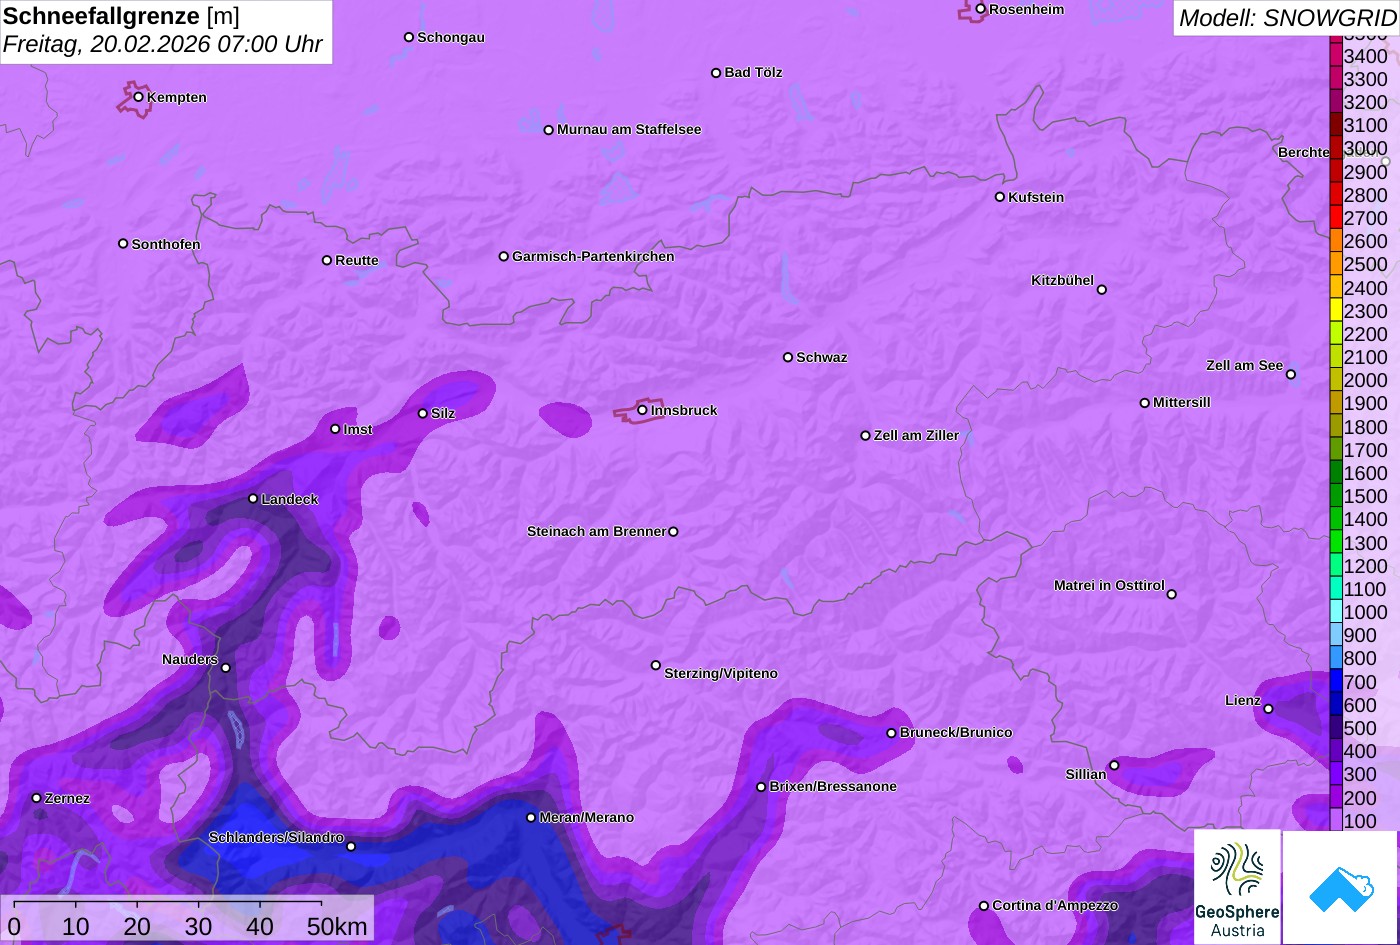Click the Schongau location marker dot
Viewport: 1400px width, 945px height.
(x=409, y=37)
